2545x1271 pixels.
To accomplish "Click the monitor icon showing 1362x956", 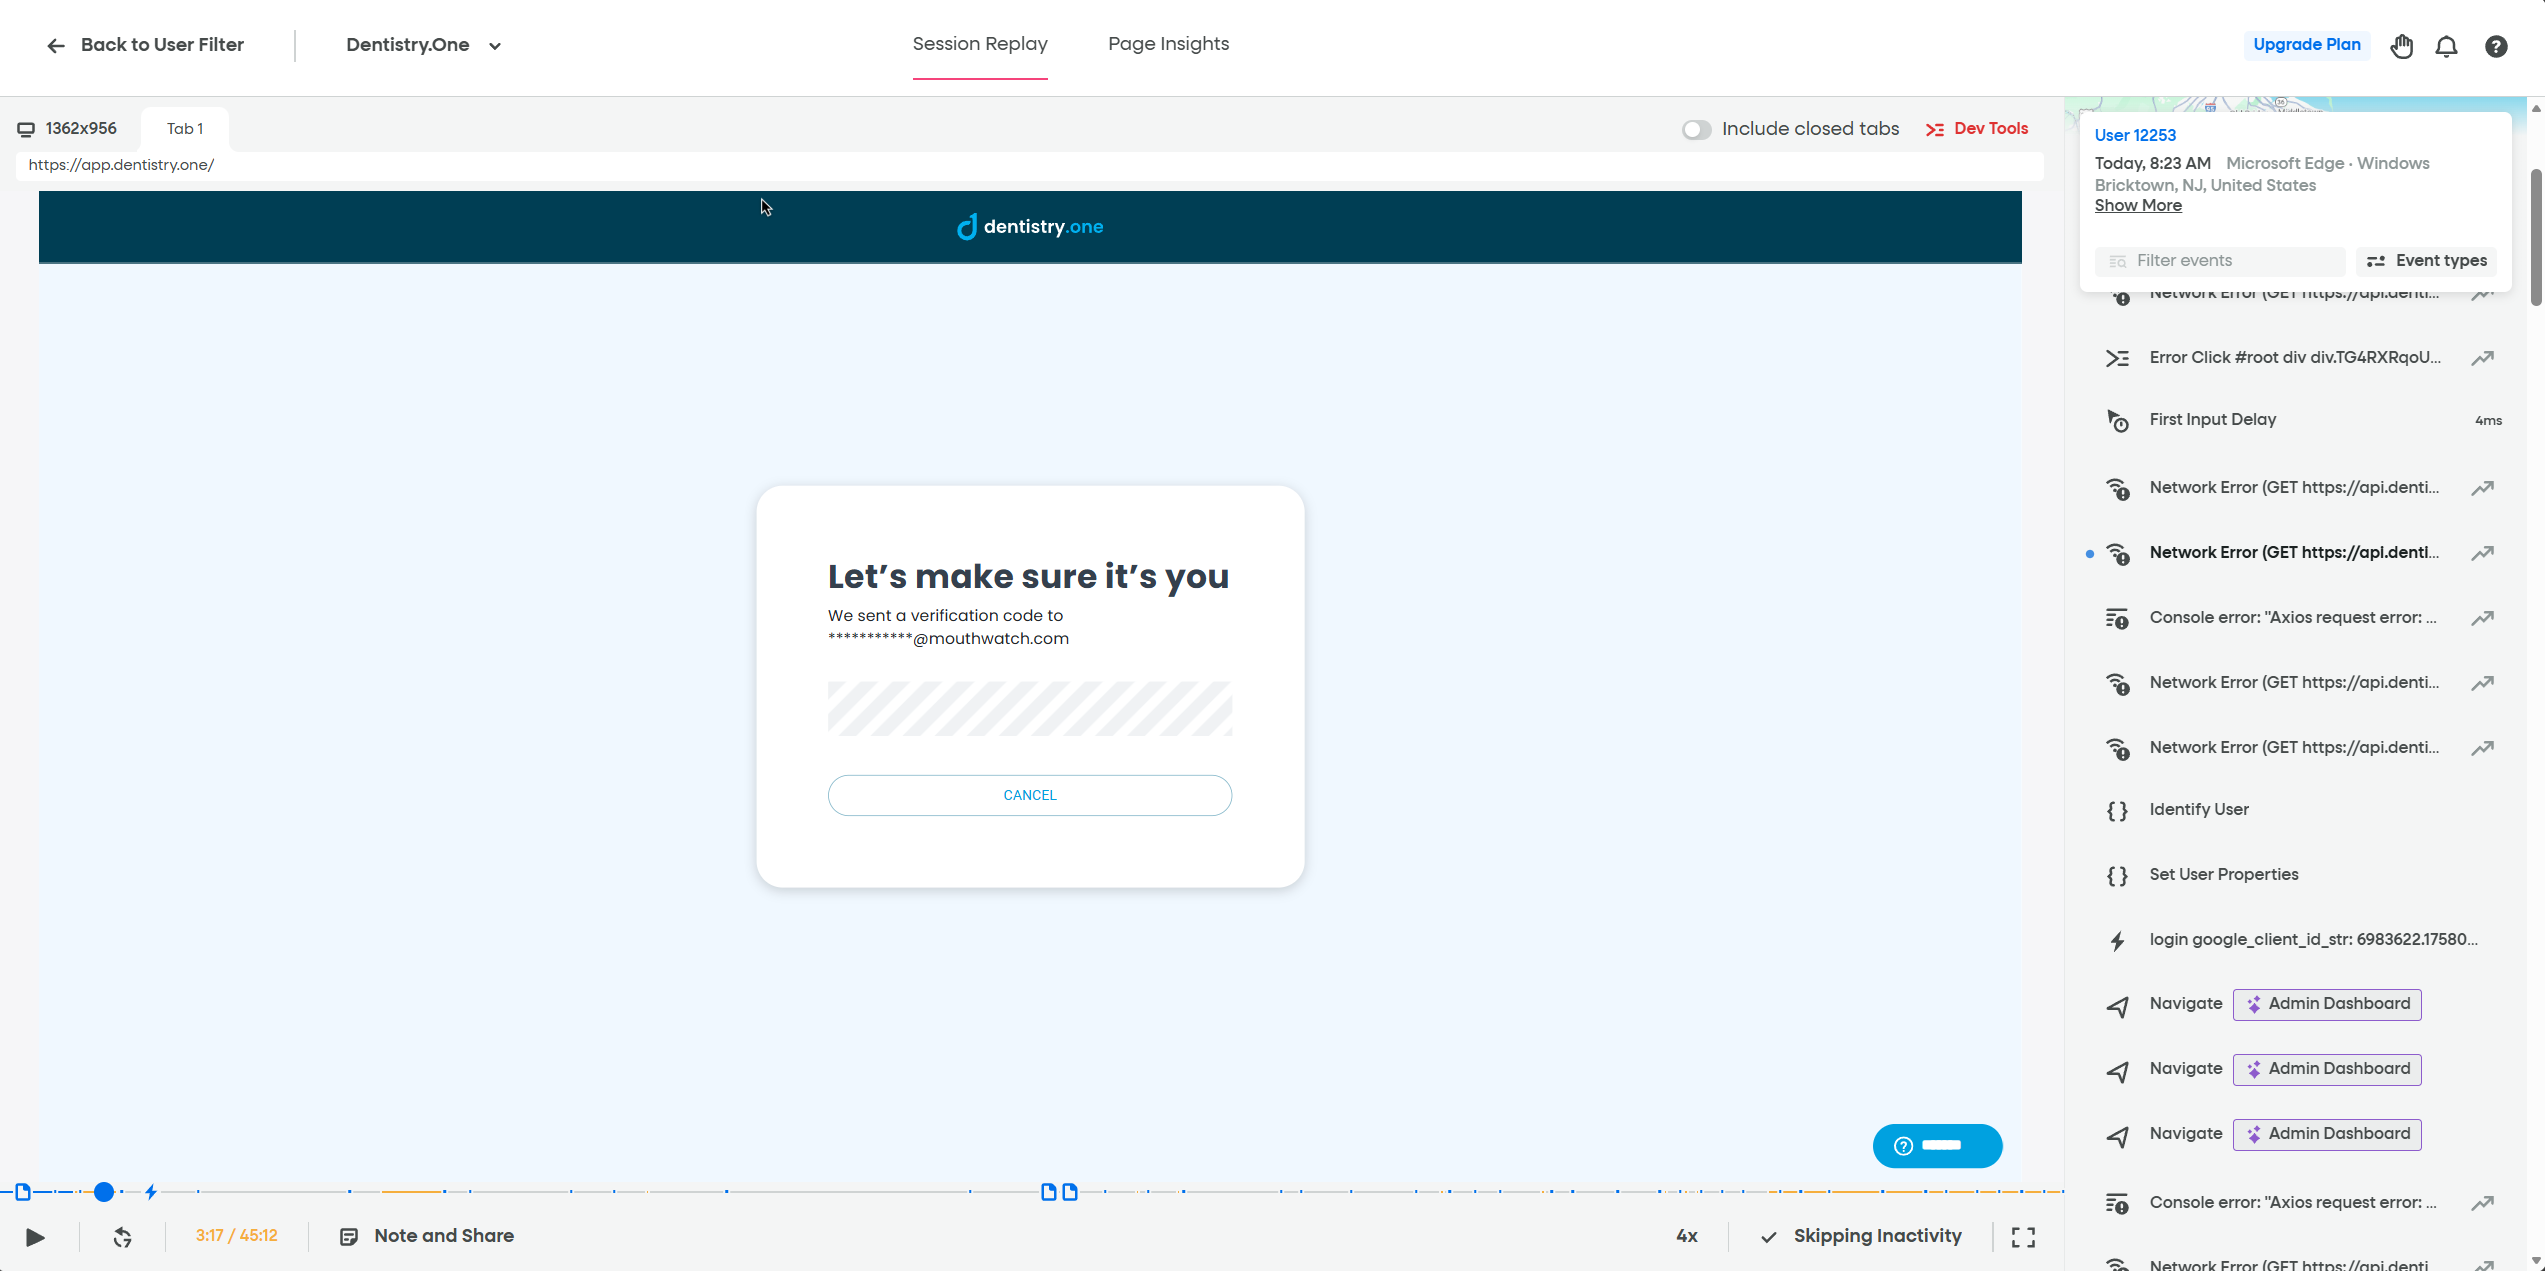I will [26, 128].
